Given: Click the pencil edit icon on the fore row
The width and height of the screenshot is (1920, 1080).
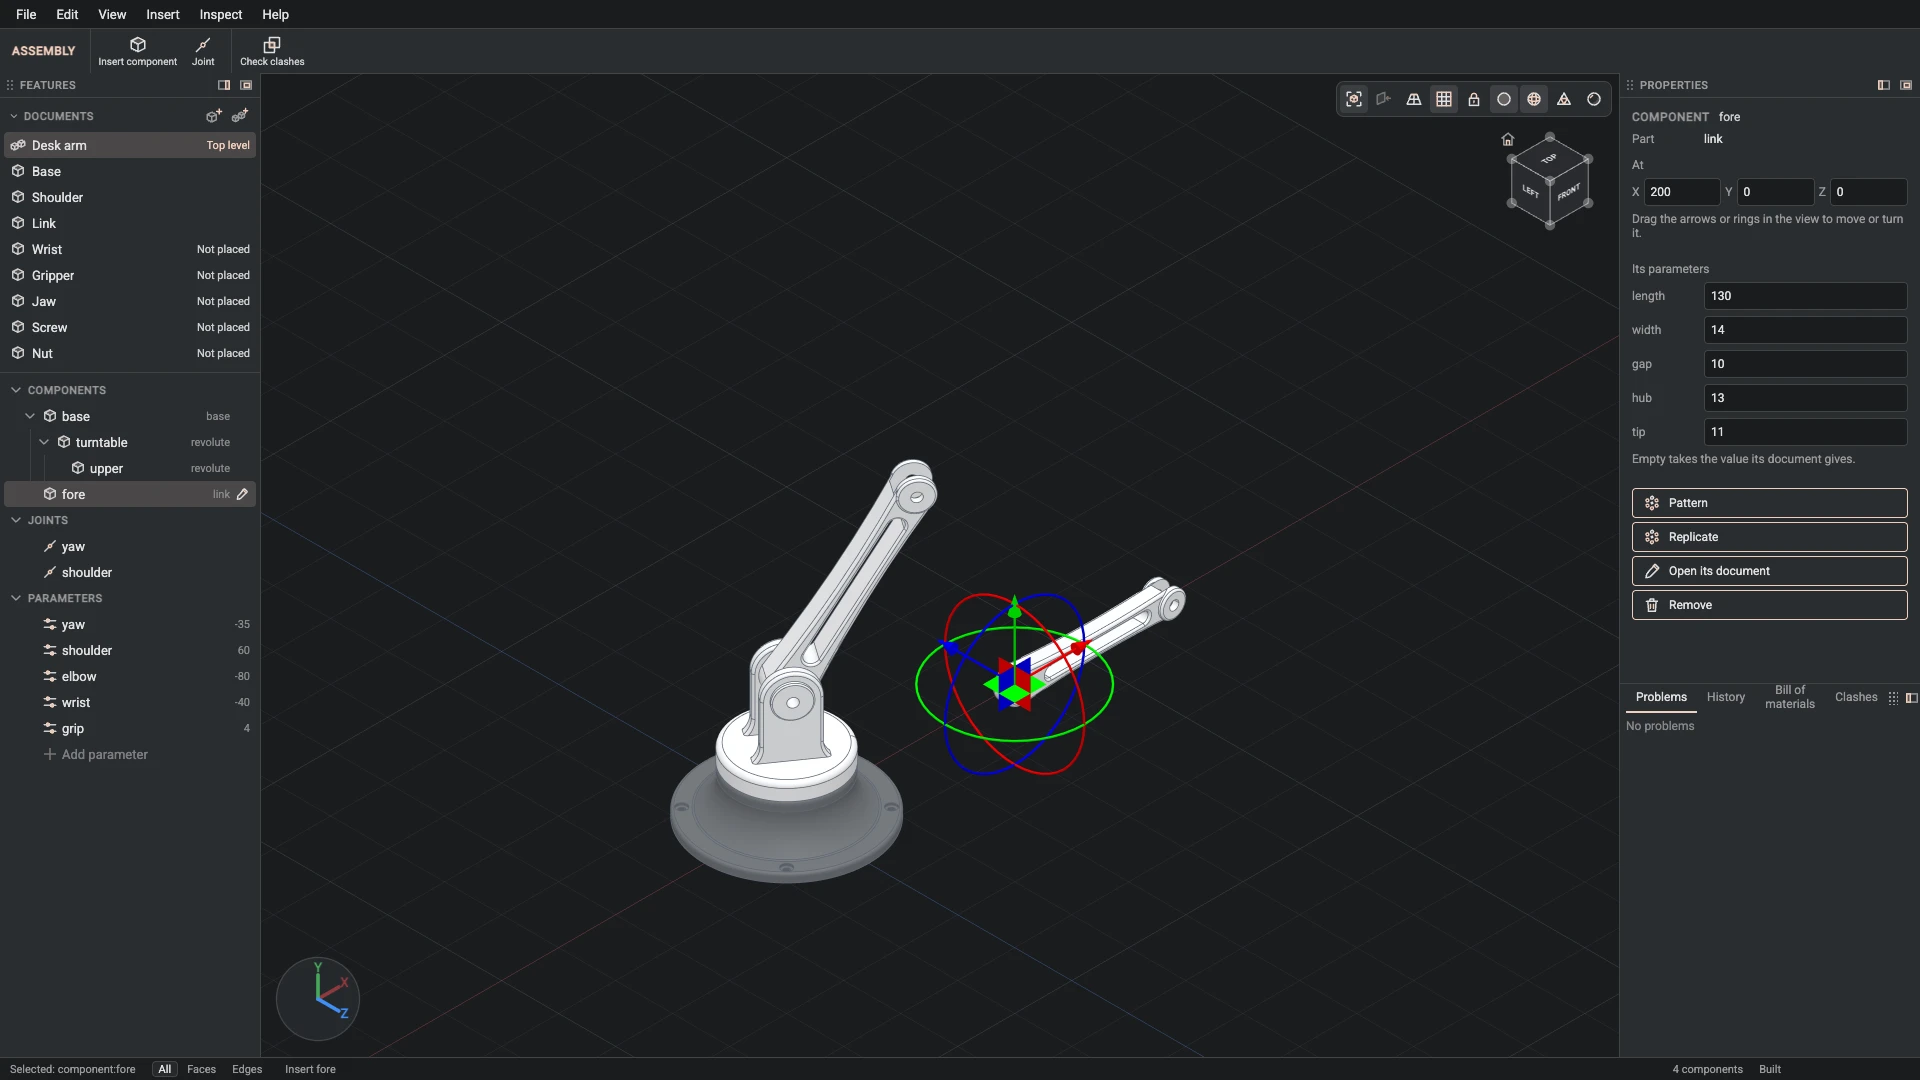Looking at the screenshot, I should (242, 494).
